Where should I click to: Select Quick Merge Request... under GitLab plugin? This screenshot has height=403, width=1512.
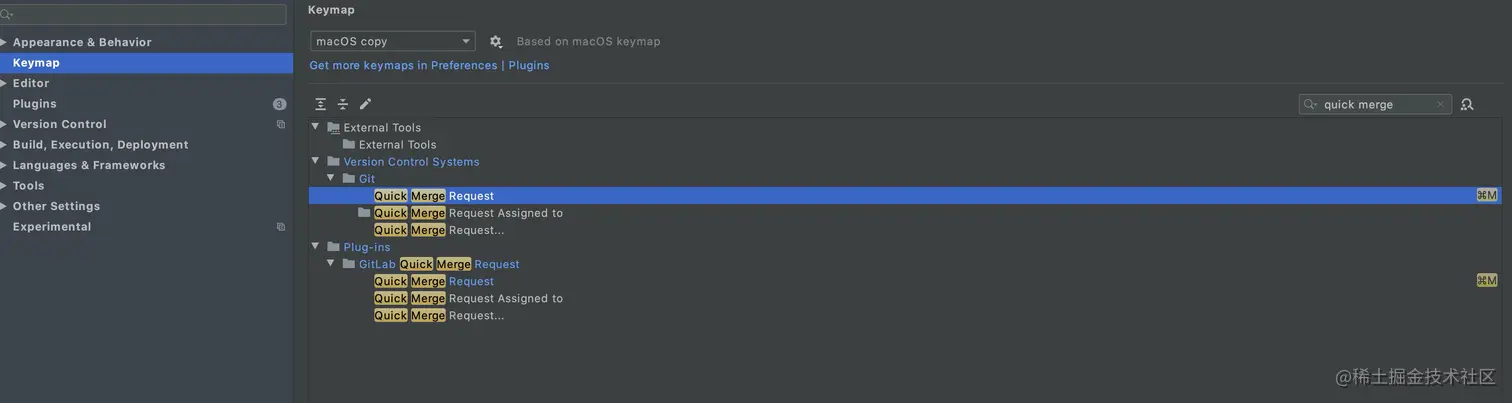[x=439, y=315]
